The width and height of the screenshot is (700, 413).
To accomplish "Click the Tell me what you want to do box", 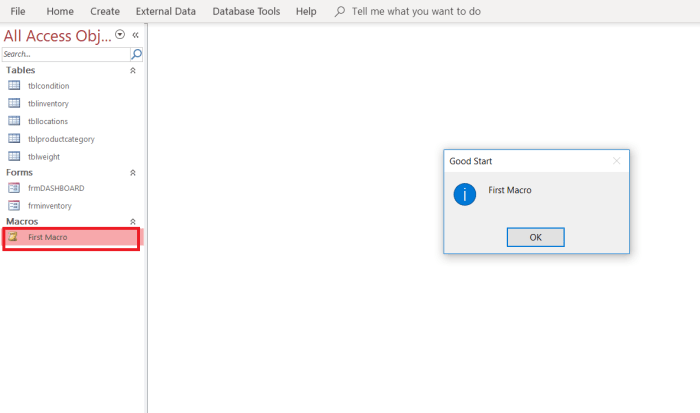I will (x=416, y=11).
